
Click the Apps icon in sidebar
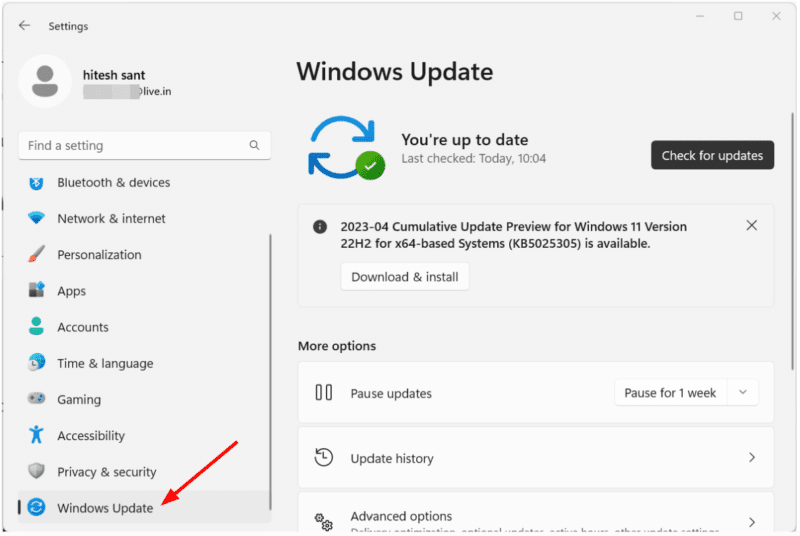[36, 290]
